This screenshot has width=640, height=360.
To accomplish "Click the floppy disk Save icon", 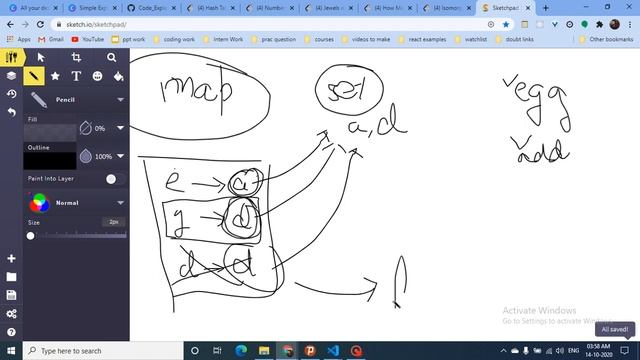I will 11,295.
